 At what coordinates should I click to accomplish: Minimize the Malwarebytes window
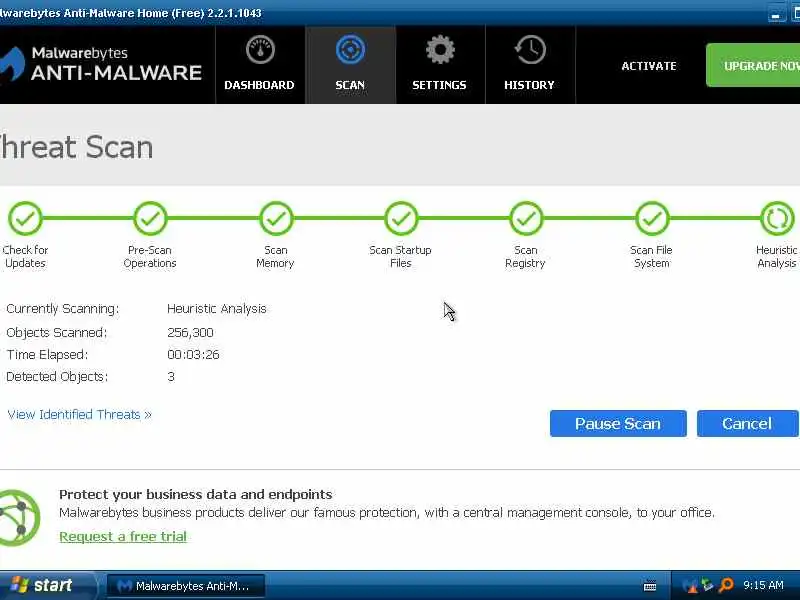click(776, 14)
